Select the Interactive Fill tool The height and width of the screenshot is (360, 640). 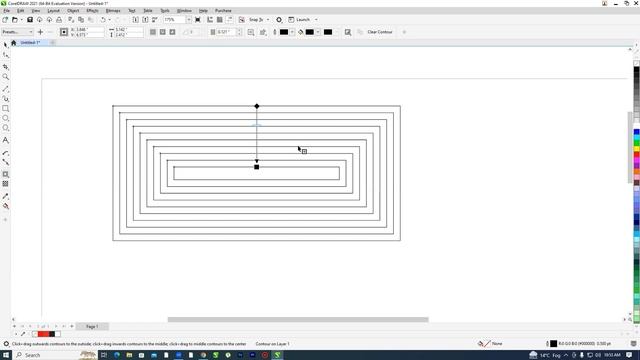pos(5,206)
